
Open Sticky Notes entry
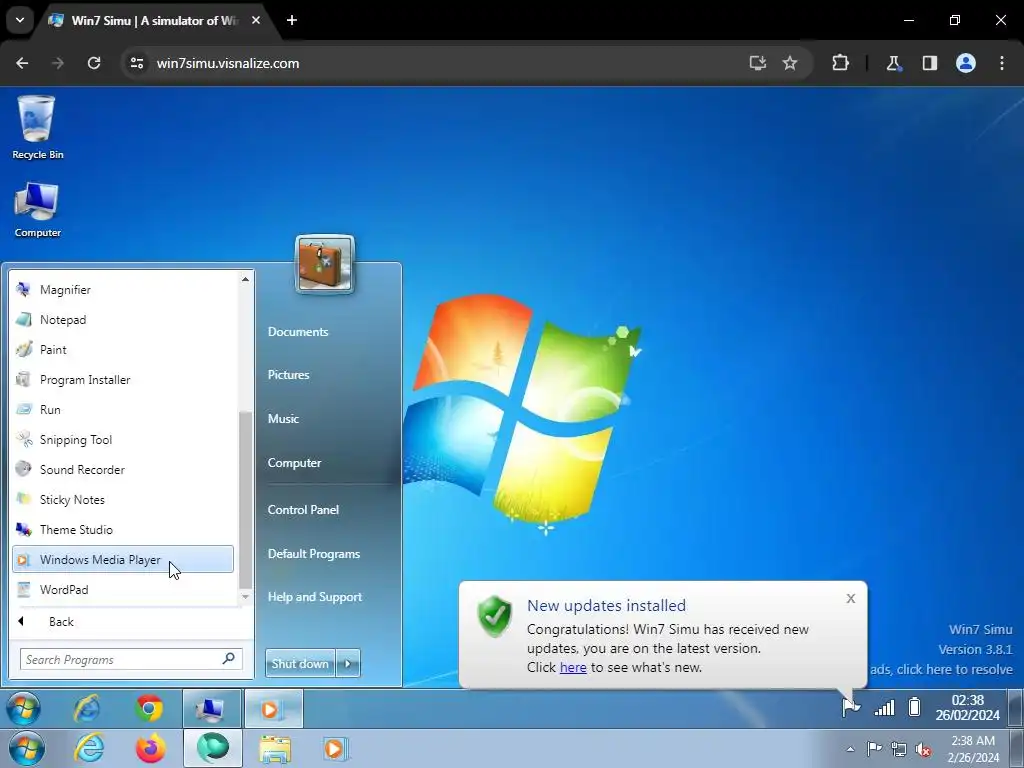(123, 500)
